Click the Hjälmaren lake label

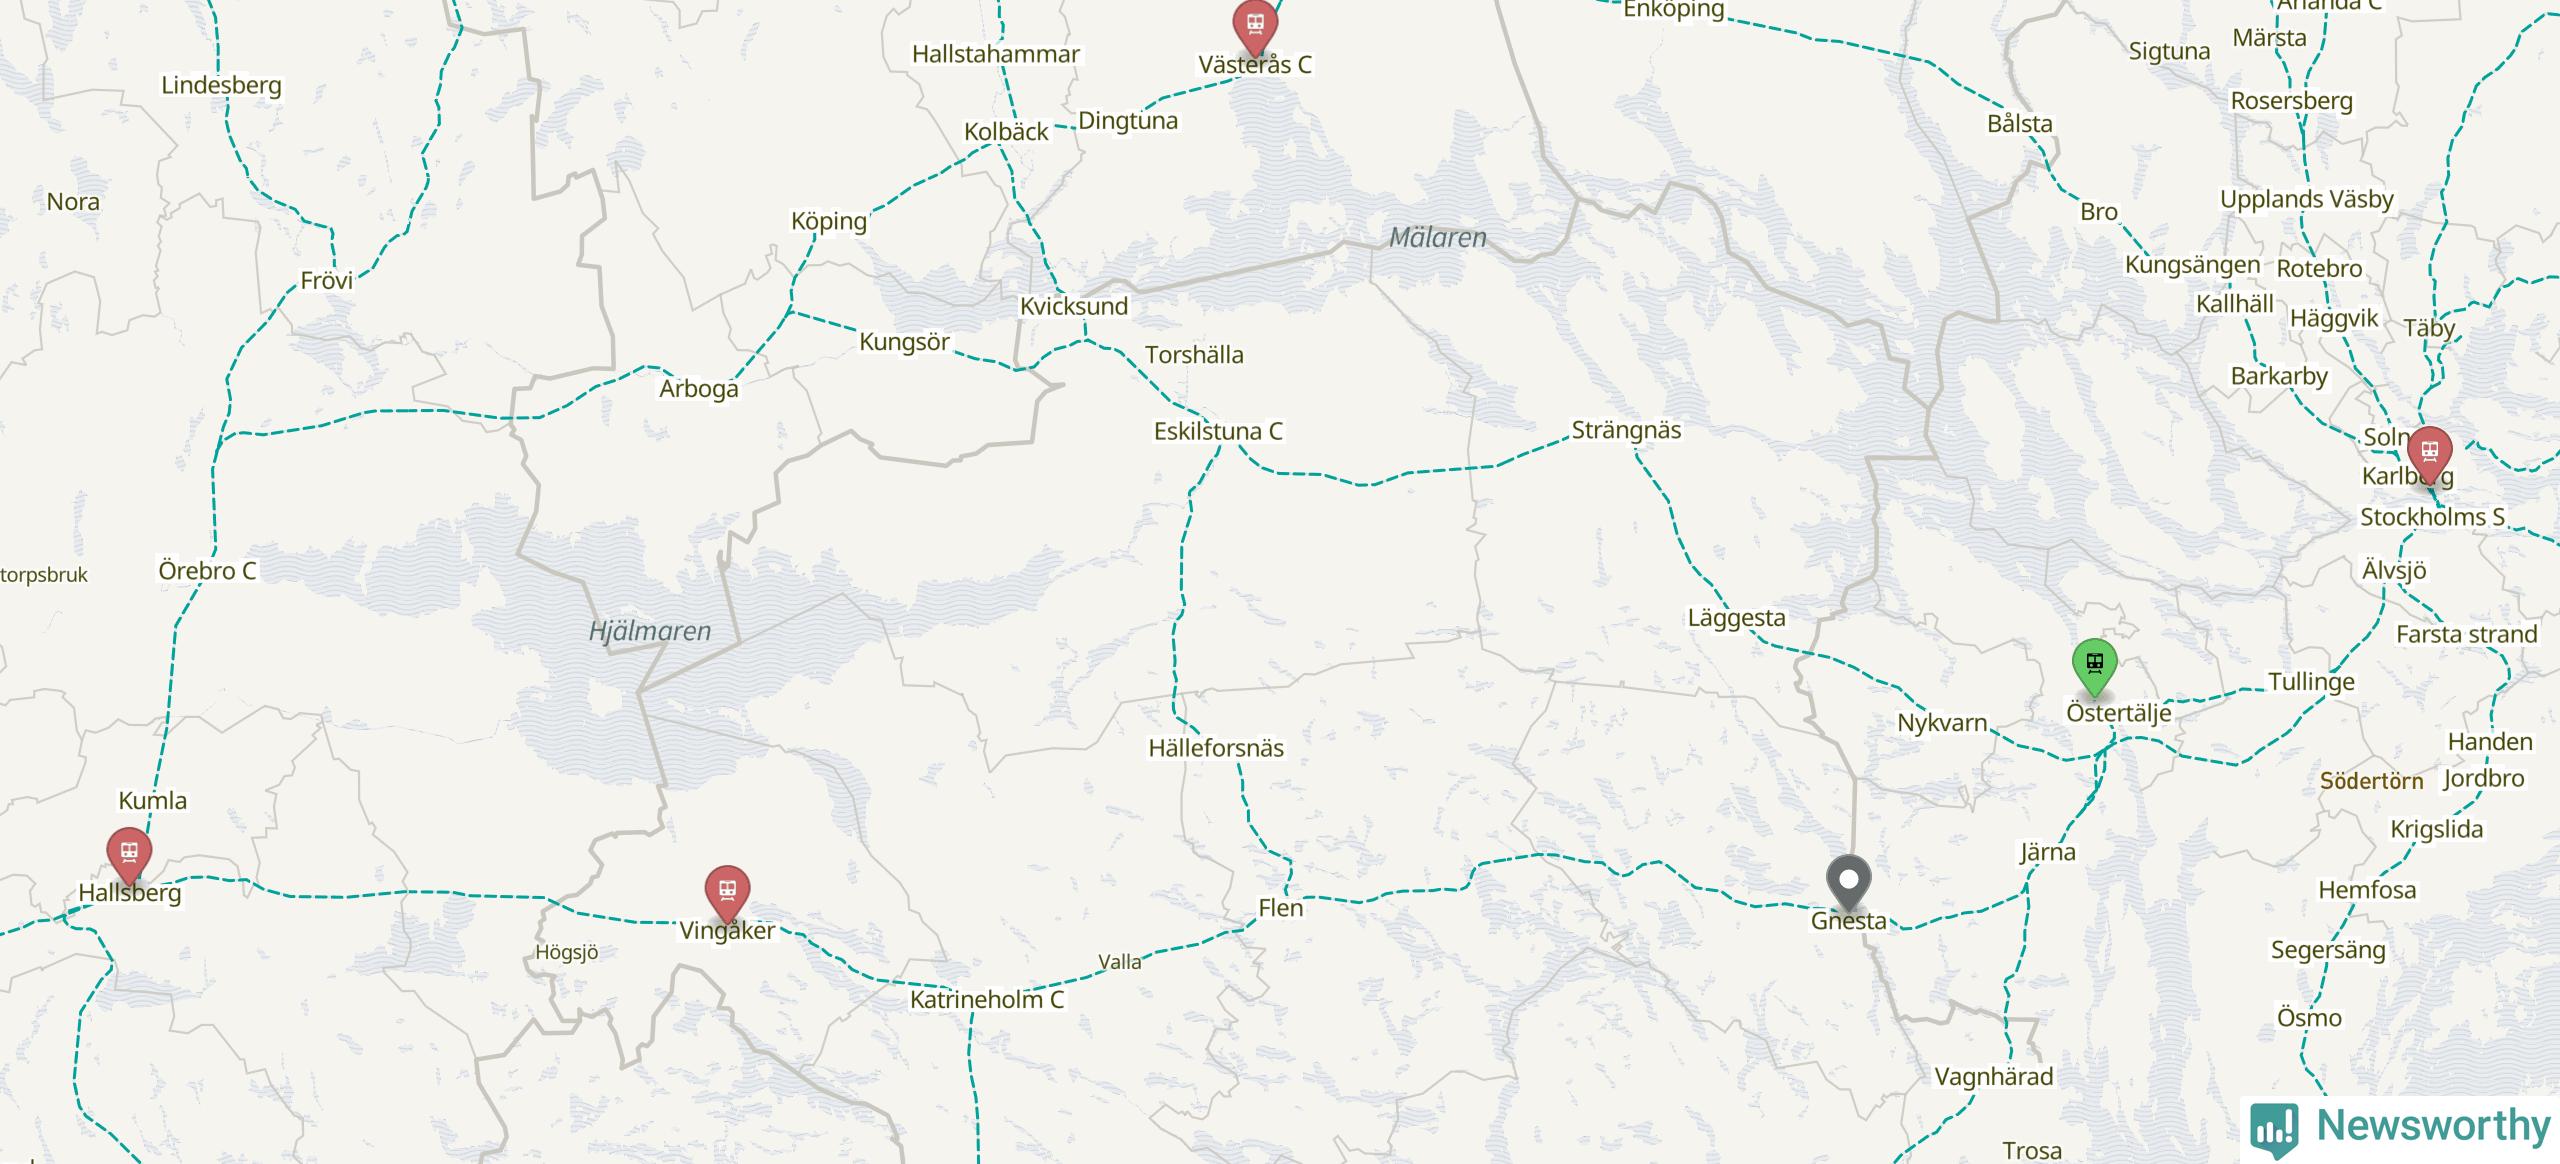coord(650,631)
